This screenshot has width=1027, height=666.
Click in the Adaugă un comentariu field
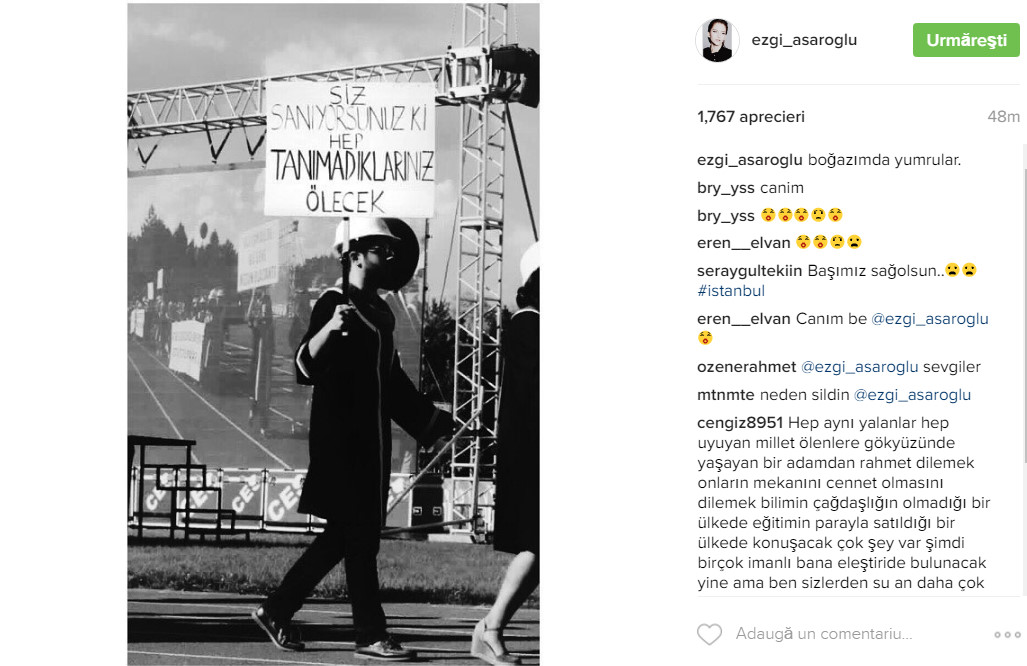tap(824, 634)
